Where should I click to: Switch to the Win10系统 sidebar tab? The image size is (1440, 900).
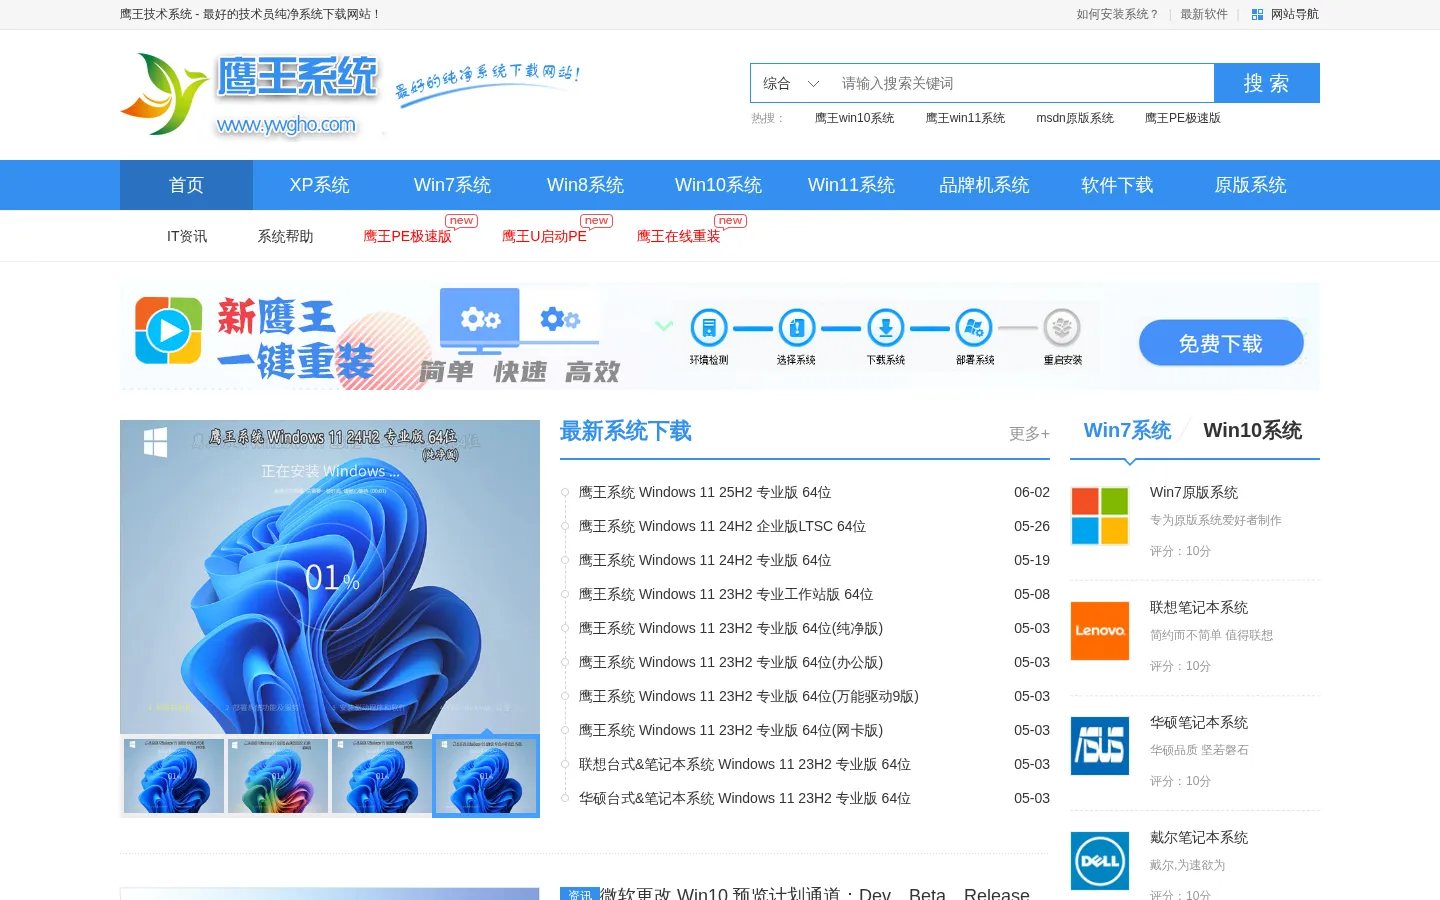click(x=1252, y=430)
